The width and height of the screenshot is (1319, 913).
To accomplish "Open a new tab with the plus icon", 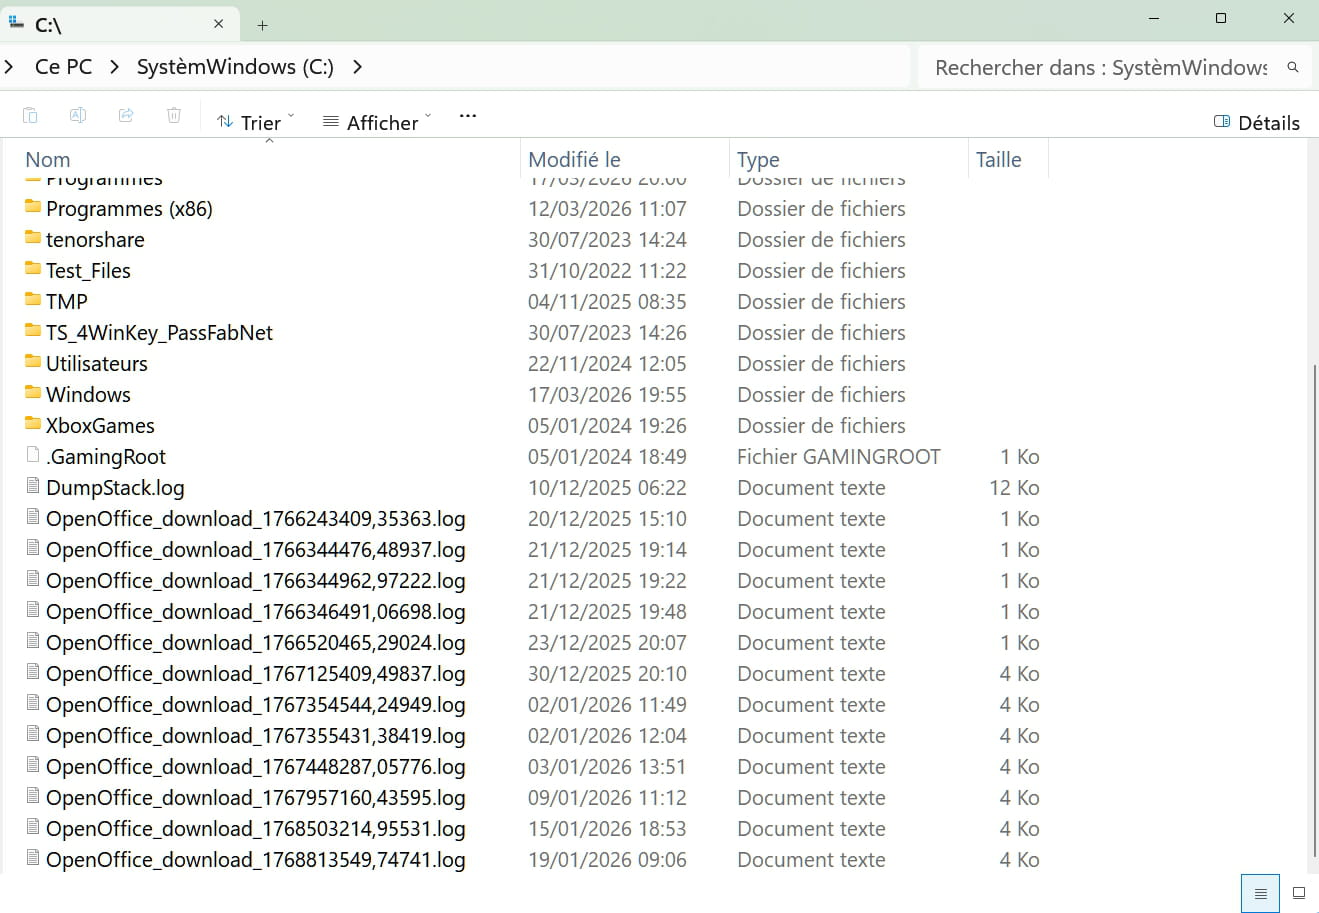I will 262,25.
